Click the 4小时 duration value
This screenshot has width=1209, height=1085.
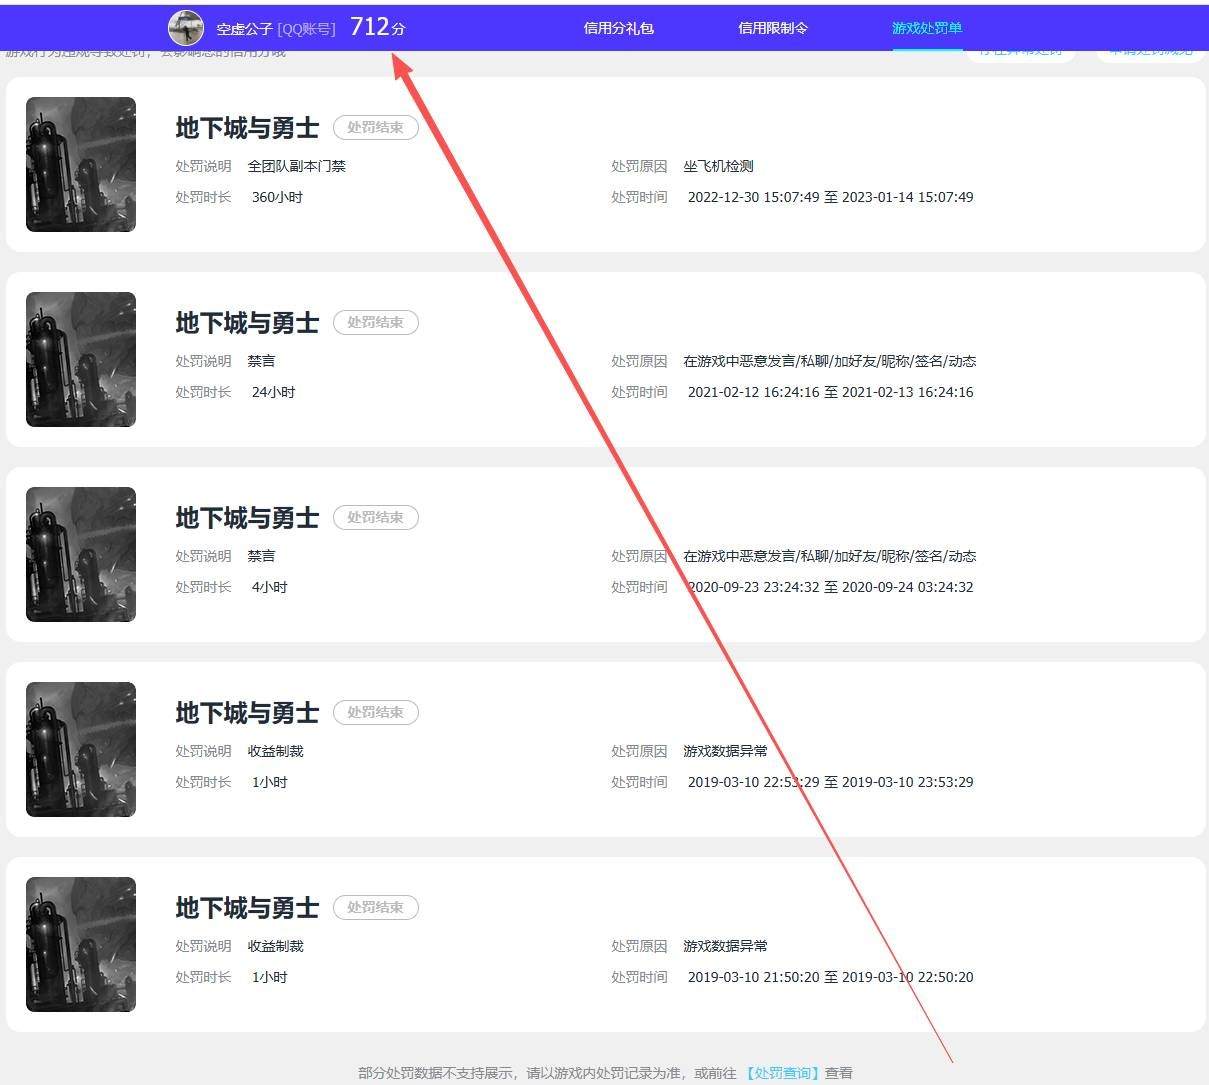[x=269, y=587]
